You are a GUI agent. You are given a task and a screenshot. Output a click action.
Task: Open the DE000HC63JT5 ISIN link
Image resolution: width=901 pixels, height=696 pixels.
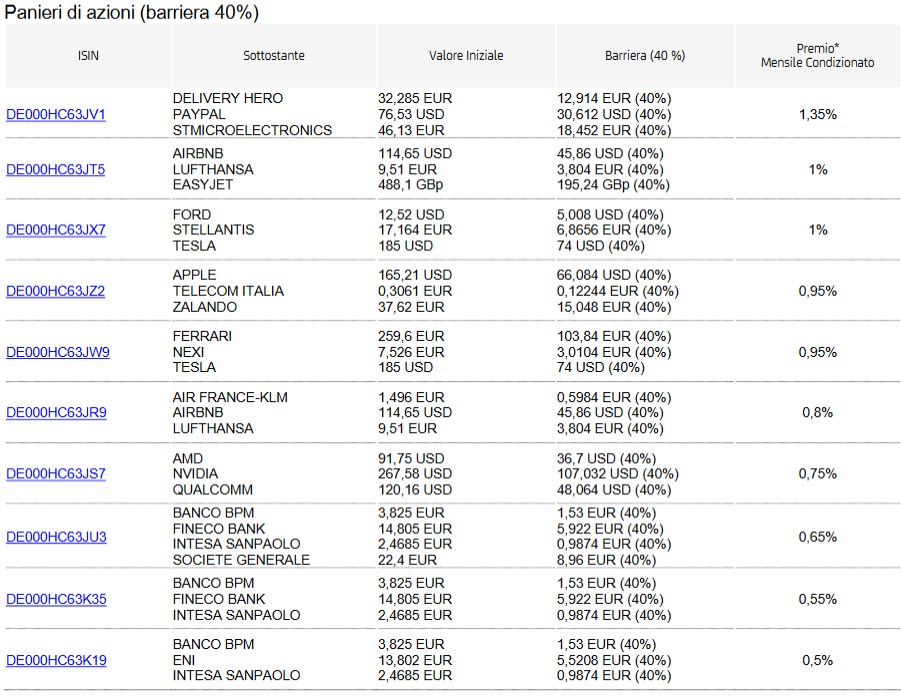56,170
